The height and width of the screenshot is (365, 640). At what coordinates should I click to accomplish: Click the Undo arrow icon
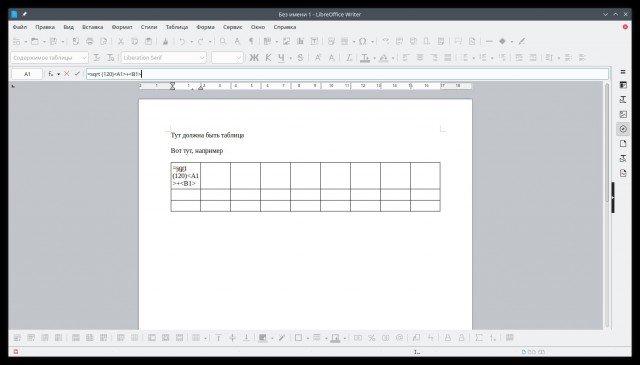click(x=182, y=41)
